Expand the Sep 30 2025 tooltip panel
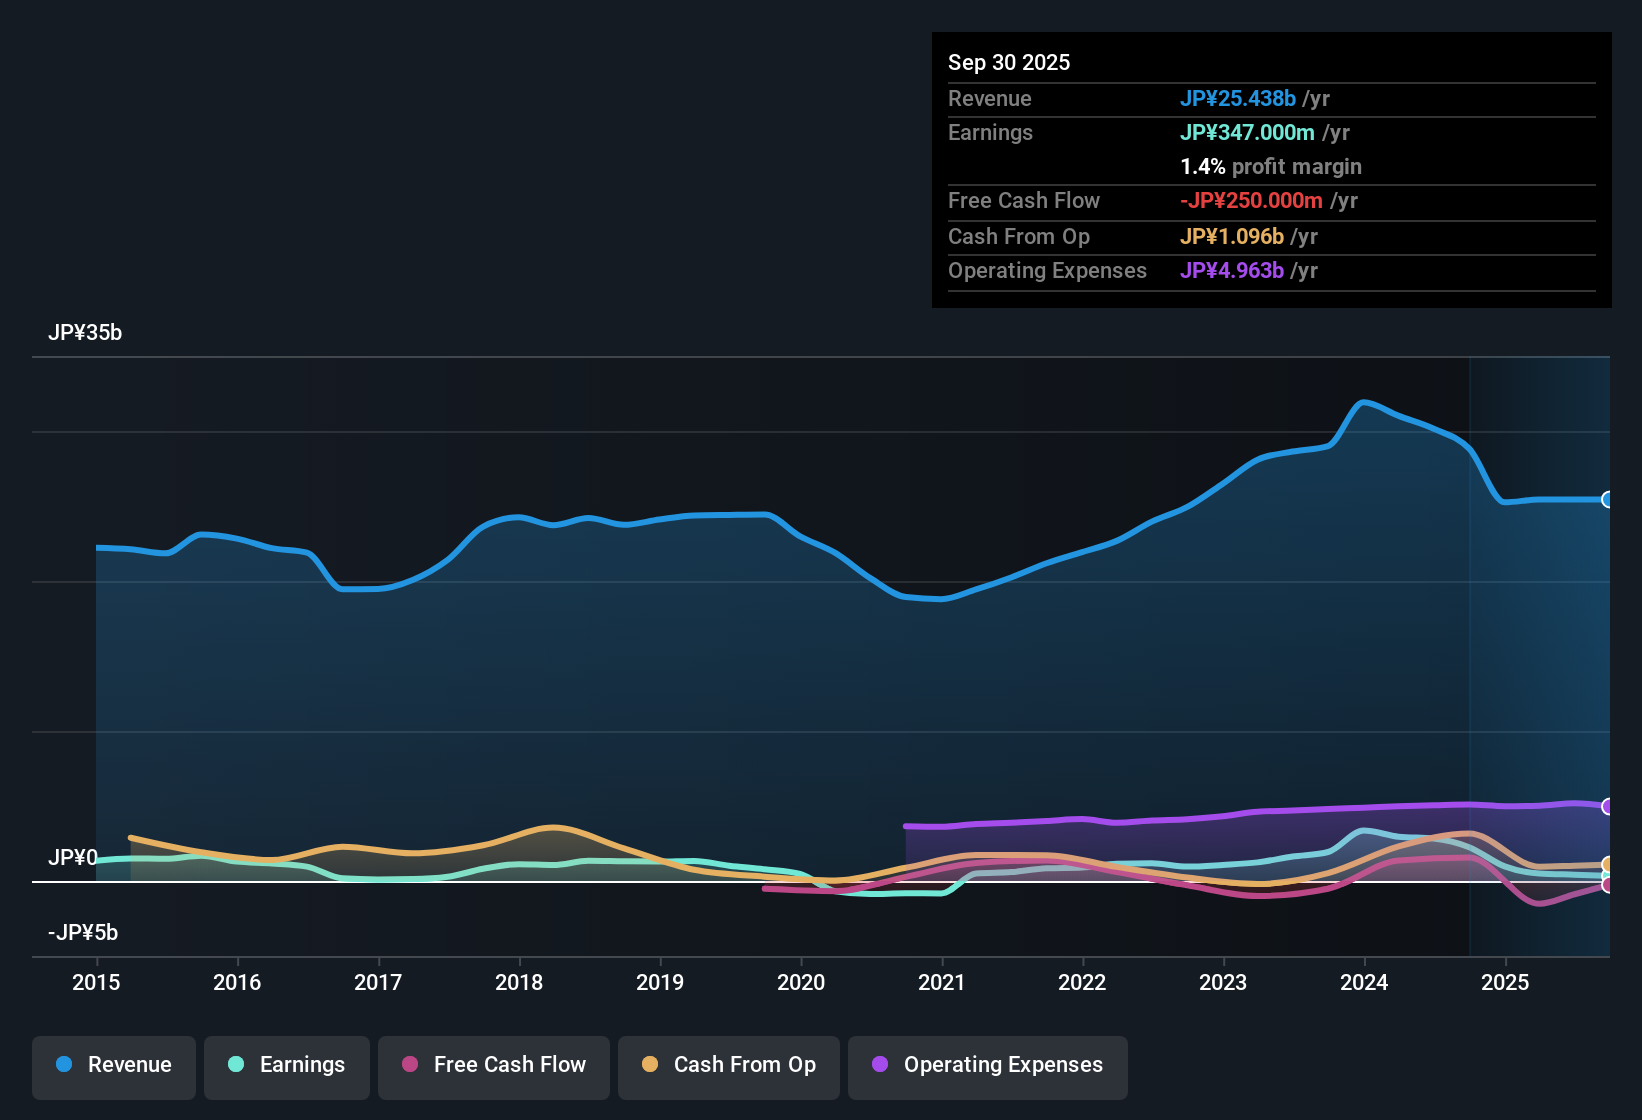1642x1120 pixels. tap(1270, 170)
